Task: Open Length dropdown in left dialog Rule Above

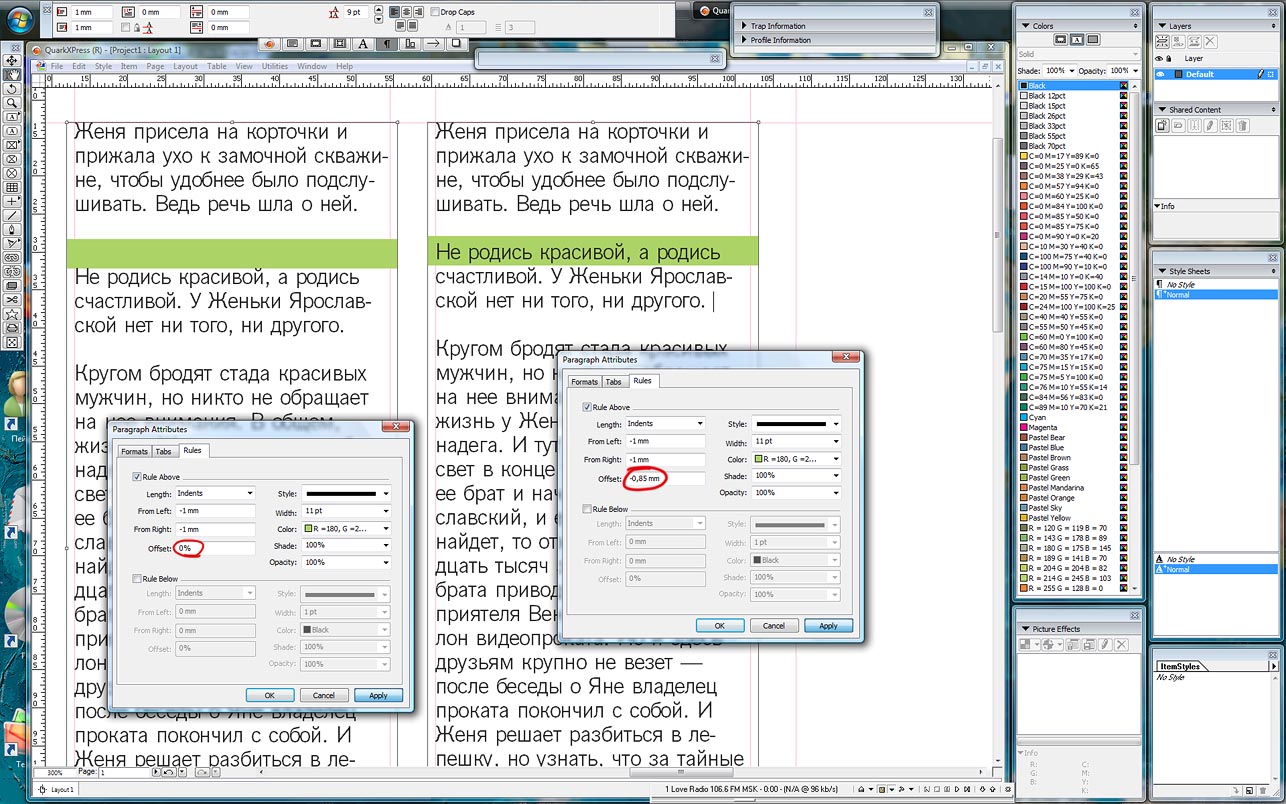Action: point(215,493)
